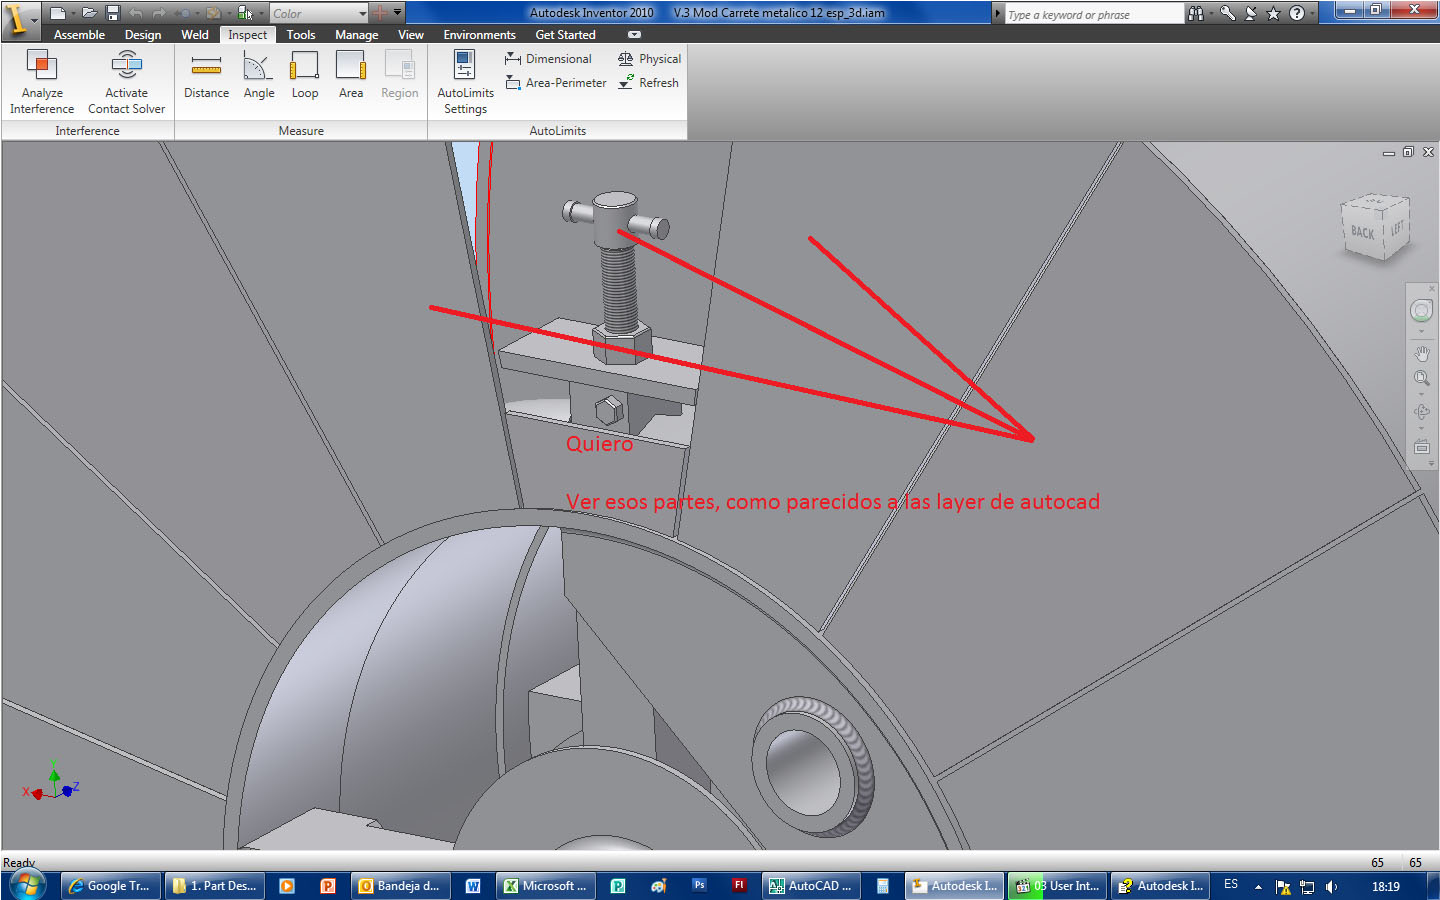Screen dimensions: 1440x900
Task: Open Subscription Center key icon
Action: pos(1228,13)
